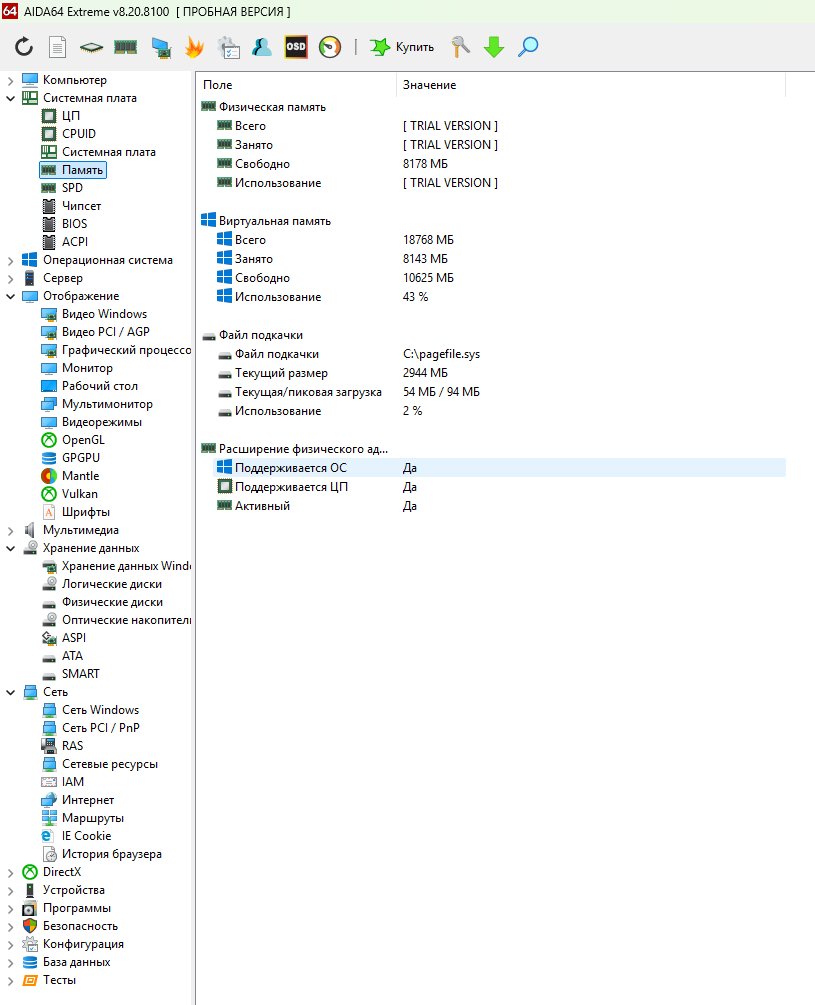Screen dimensions: 815x1005
Task: Select the База данных tree item
Action: 76,962
